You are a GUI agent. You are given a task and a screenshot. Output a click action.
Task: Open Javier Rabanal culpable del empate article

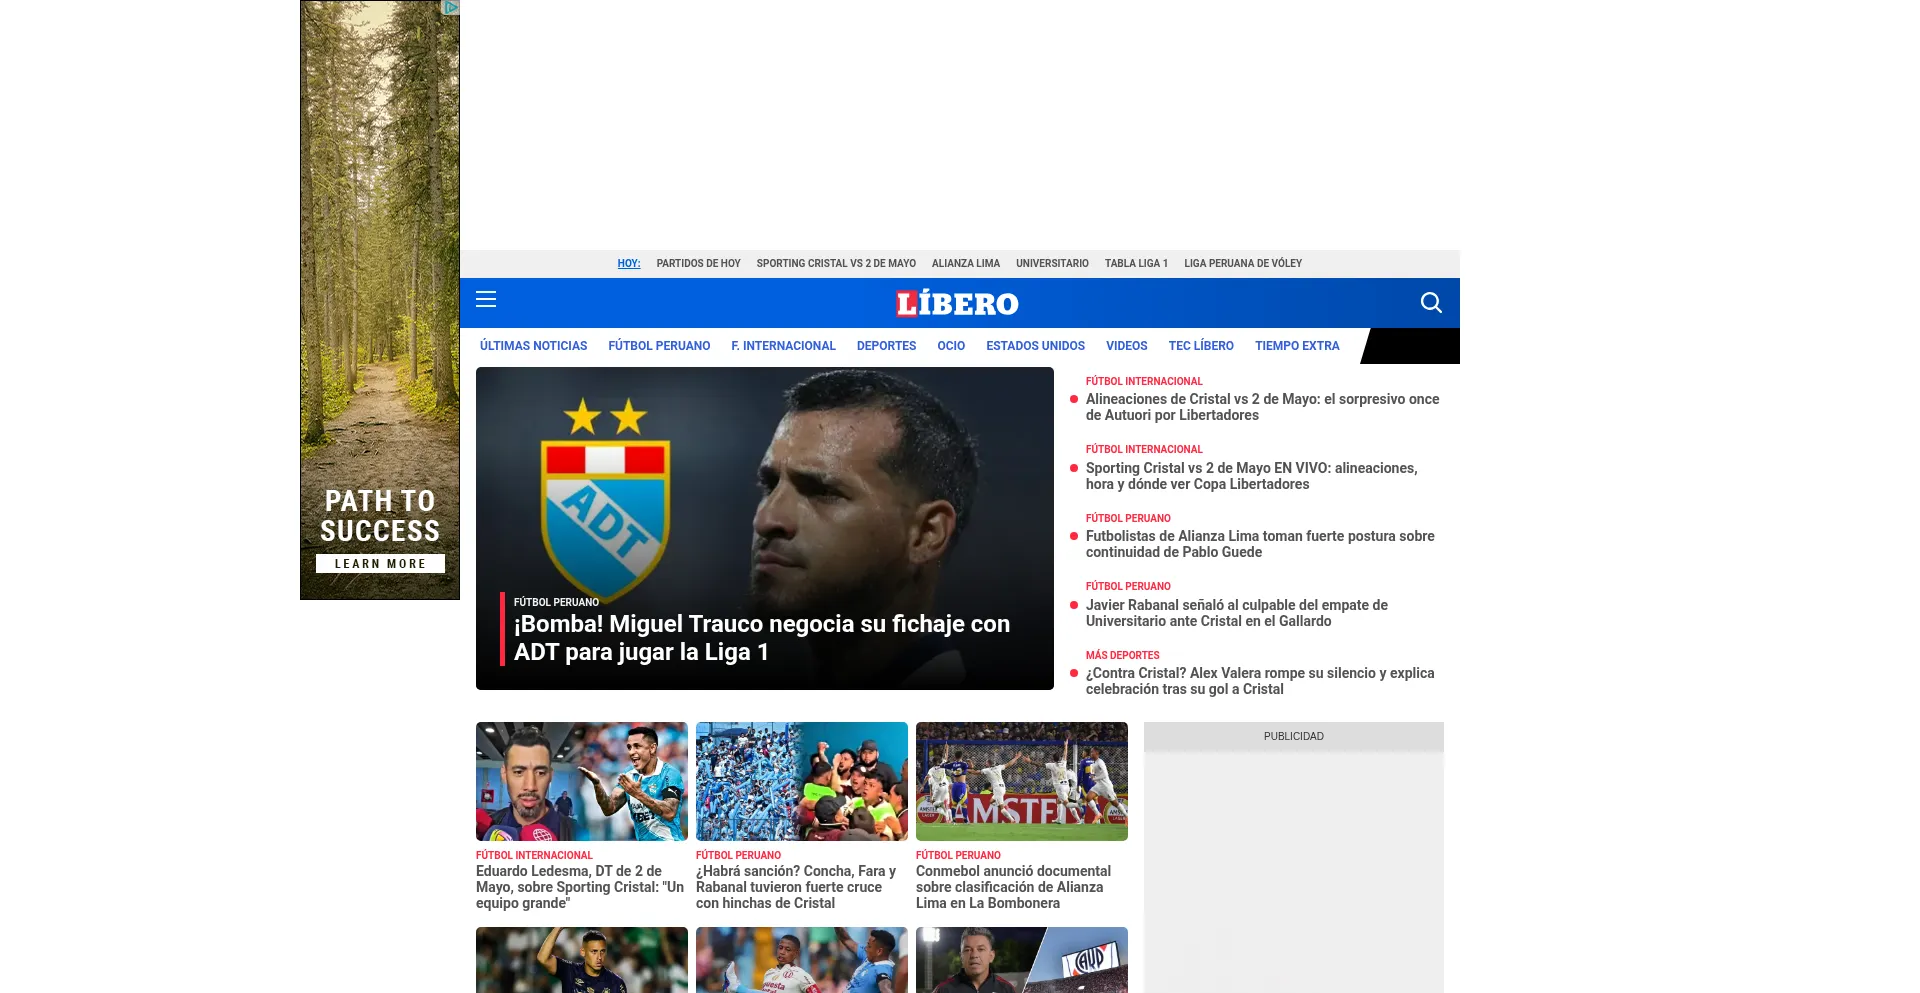(x=1236, y=613)
